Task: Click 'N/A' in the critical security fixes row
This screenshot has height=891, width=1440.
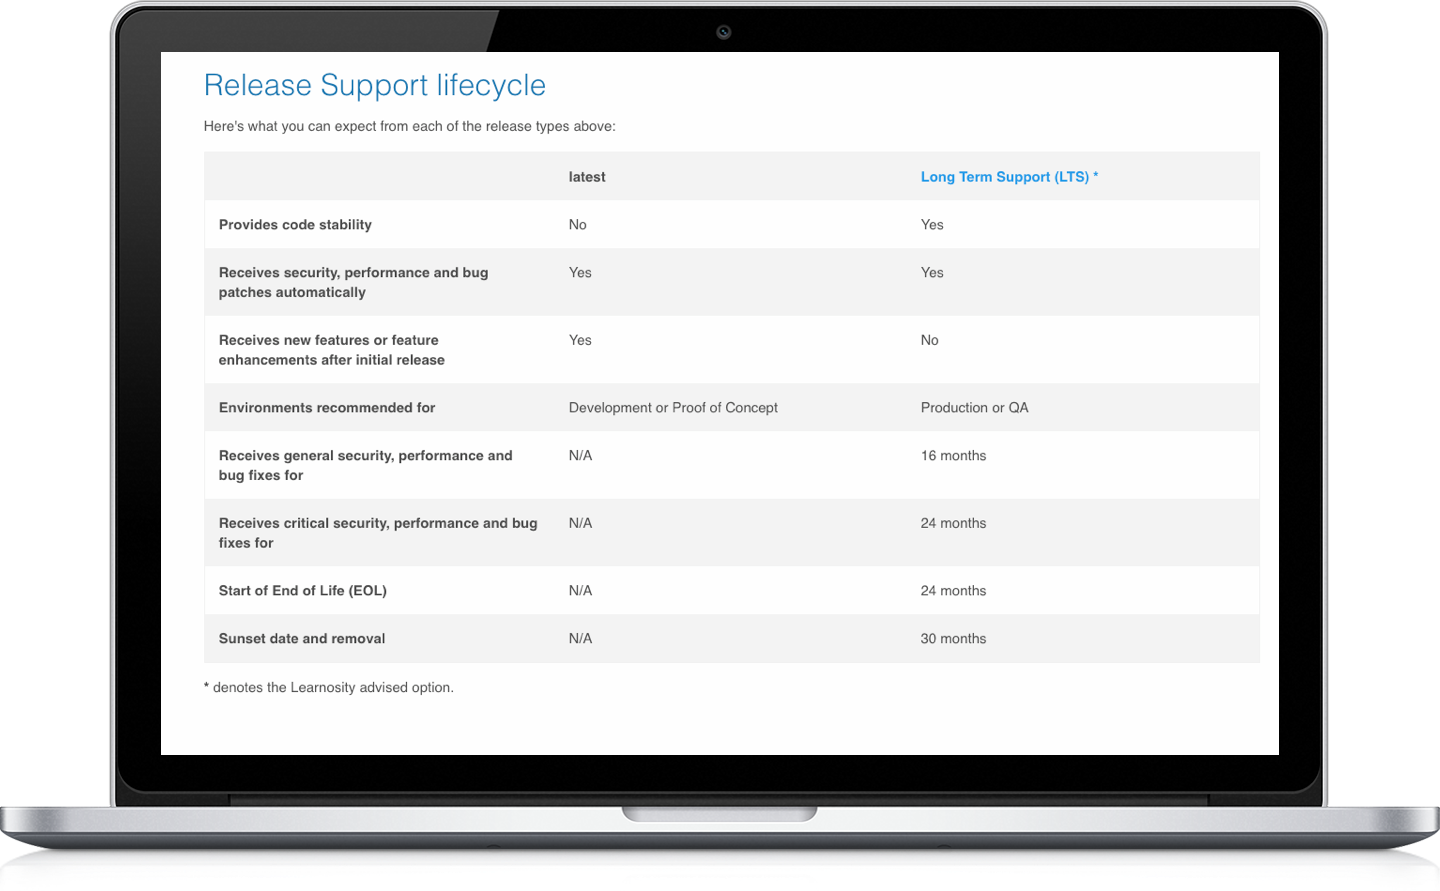Action: pyautogui.click(x=580, y=523)
